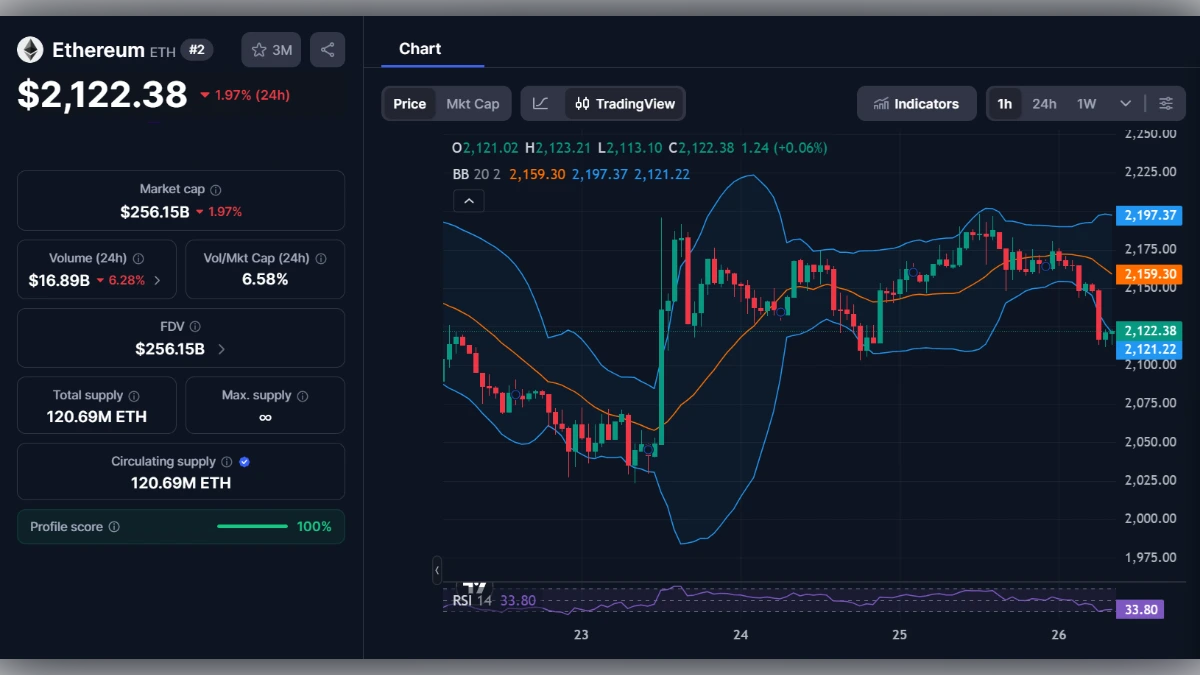Image resolution: width=1200 pixels, height=675 pixels.
Task: Click the Ethereum logo icon
Action: tap(30, 49)
